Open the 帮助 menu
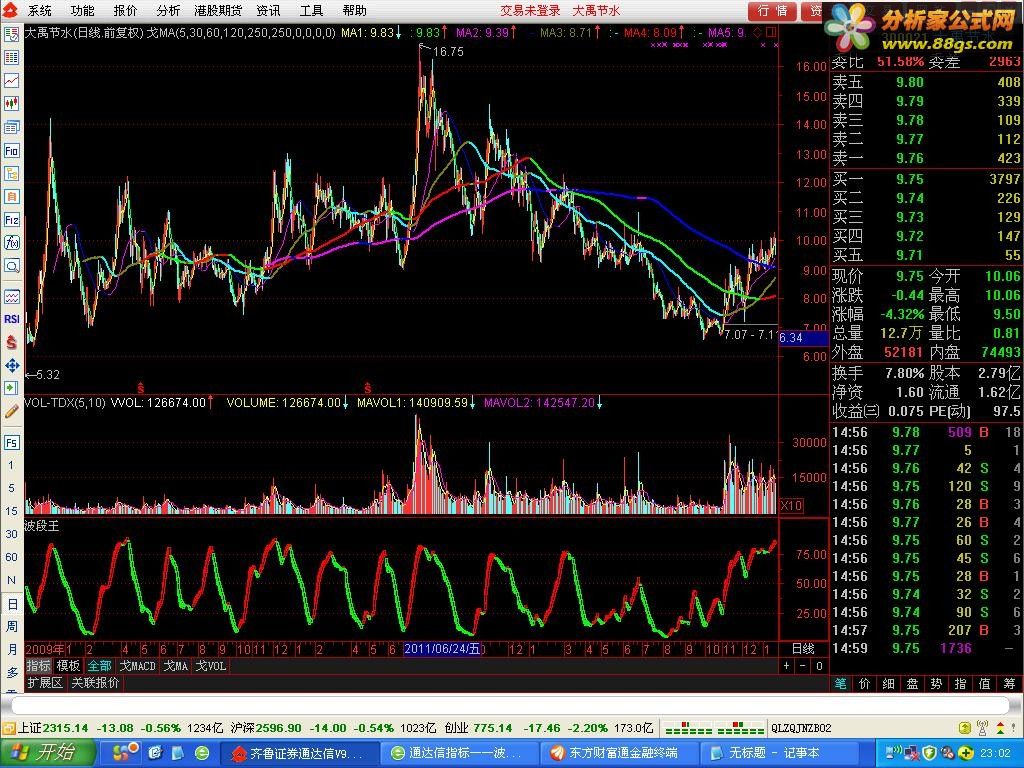1024x768 pixels. [355, 10]
